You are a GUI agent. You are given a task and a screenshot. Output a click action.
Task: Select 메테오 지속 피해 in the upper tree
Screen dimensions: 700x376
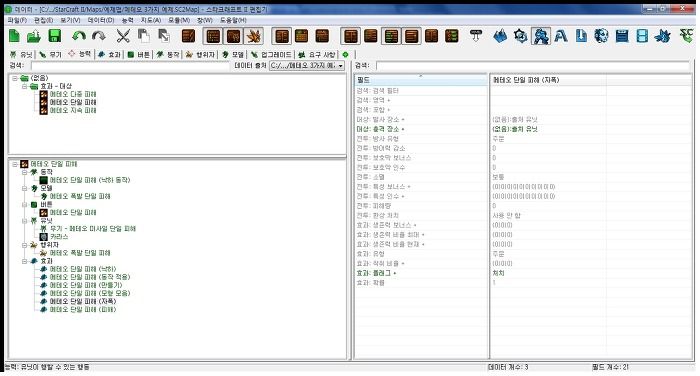[73, 110]
